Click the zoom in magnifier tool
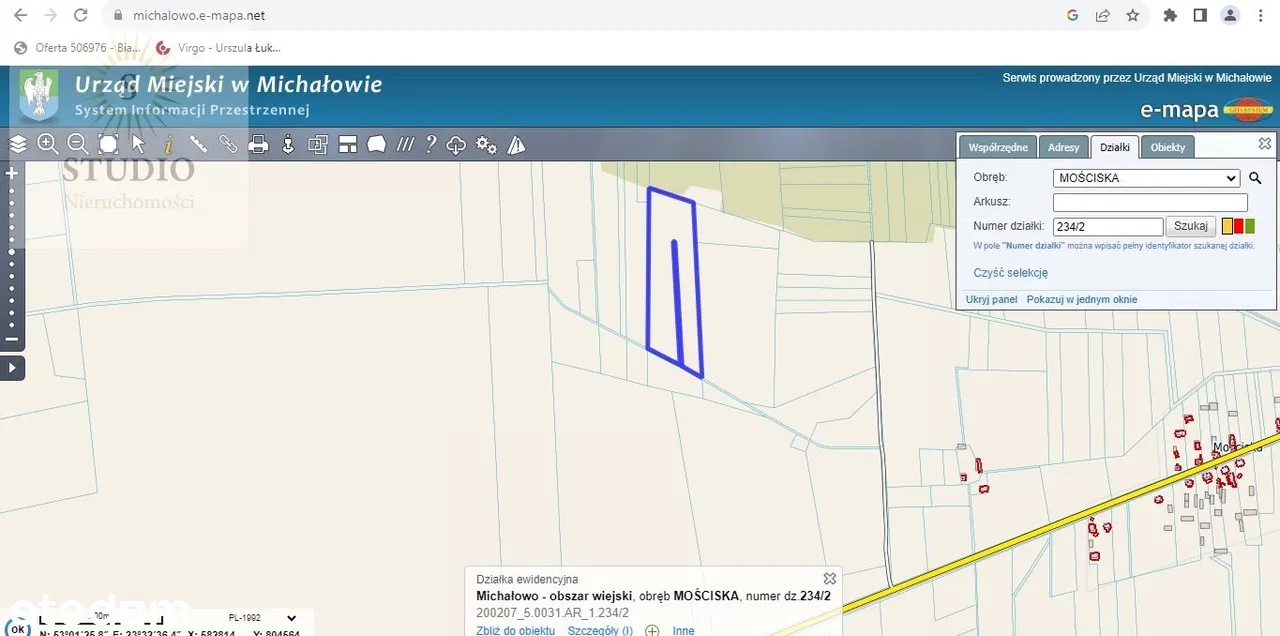Screen dimensions: 1280x636 (x=47, y=144)
